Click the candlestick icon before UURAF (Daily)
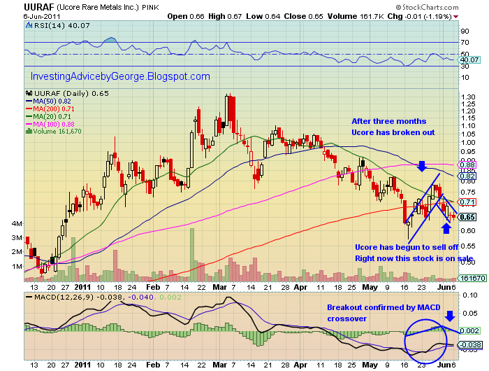The height and width of the screenshot is (371, 489). (x=29, y=93)
